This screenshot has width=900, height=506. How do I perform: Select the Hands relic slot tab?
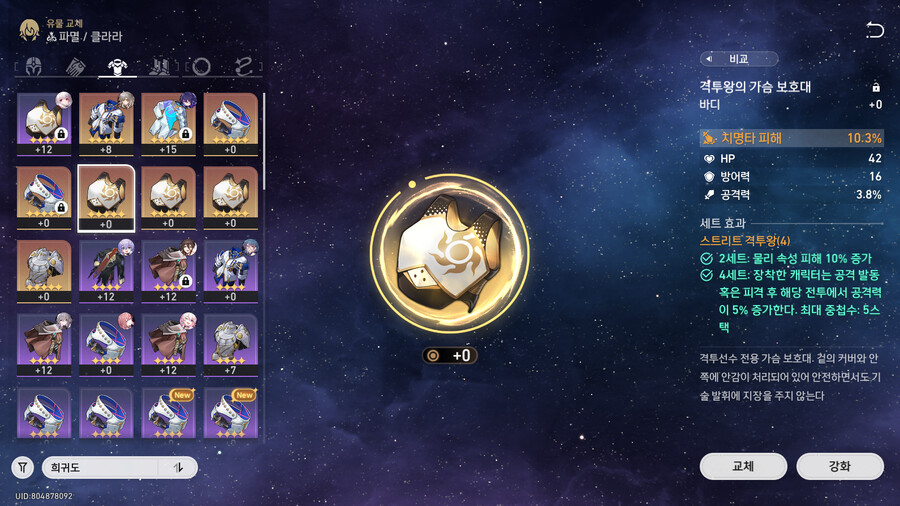point(75,67)
